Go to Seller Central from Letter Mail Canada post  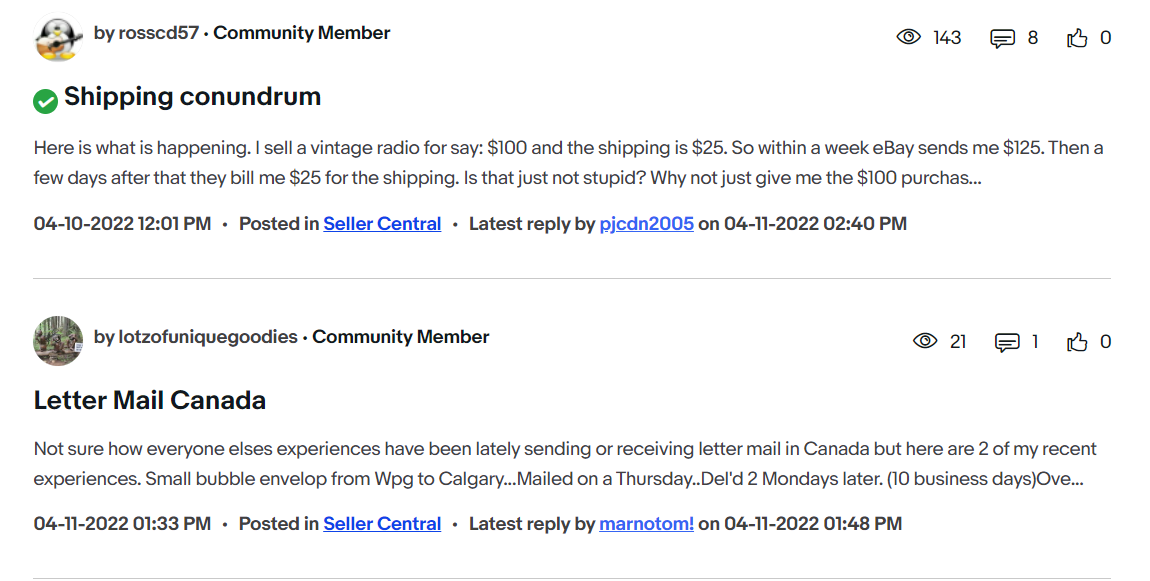click(382, 524)
